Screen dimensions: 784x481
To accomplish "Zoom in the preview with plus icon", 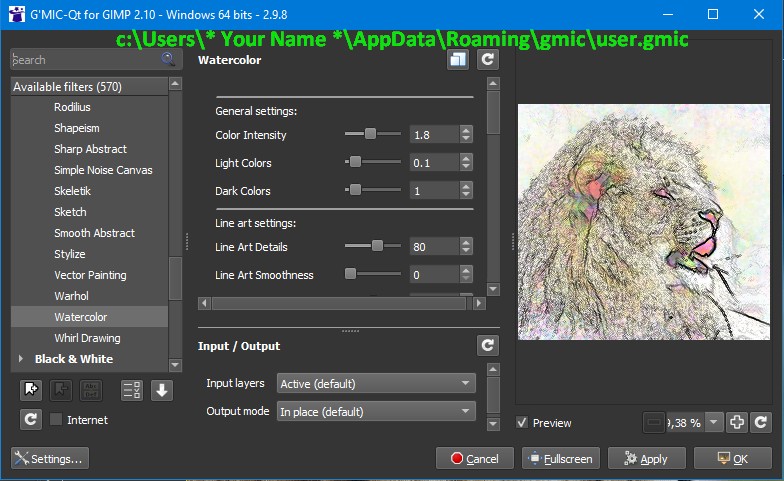I will [x=736, y=422].
